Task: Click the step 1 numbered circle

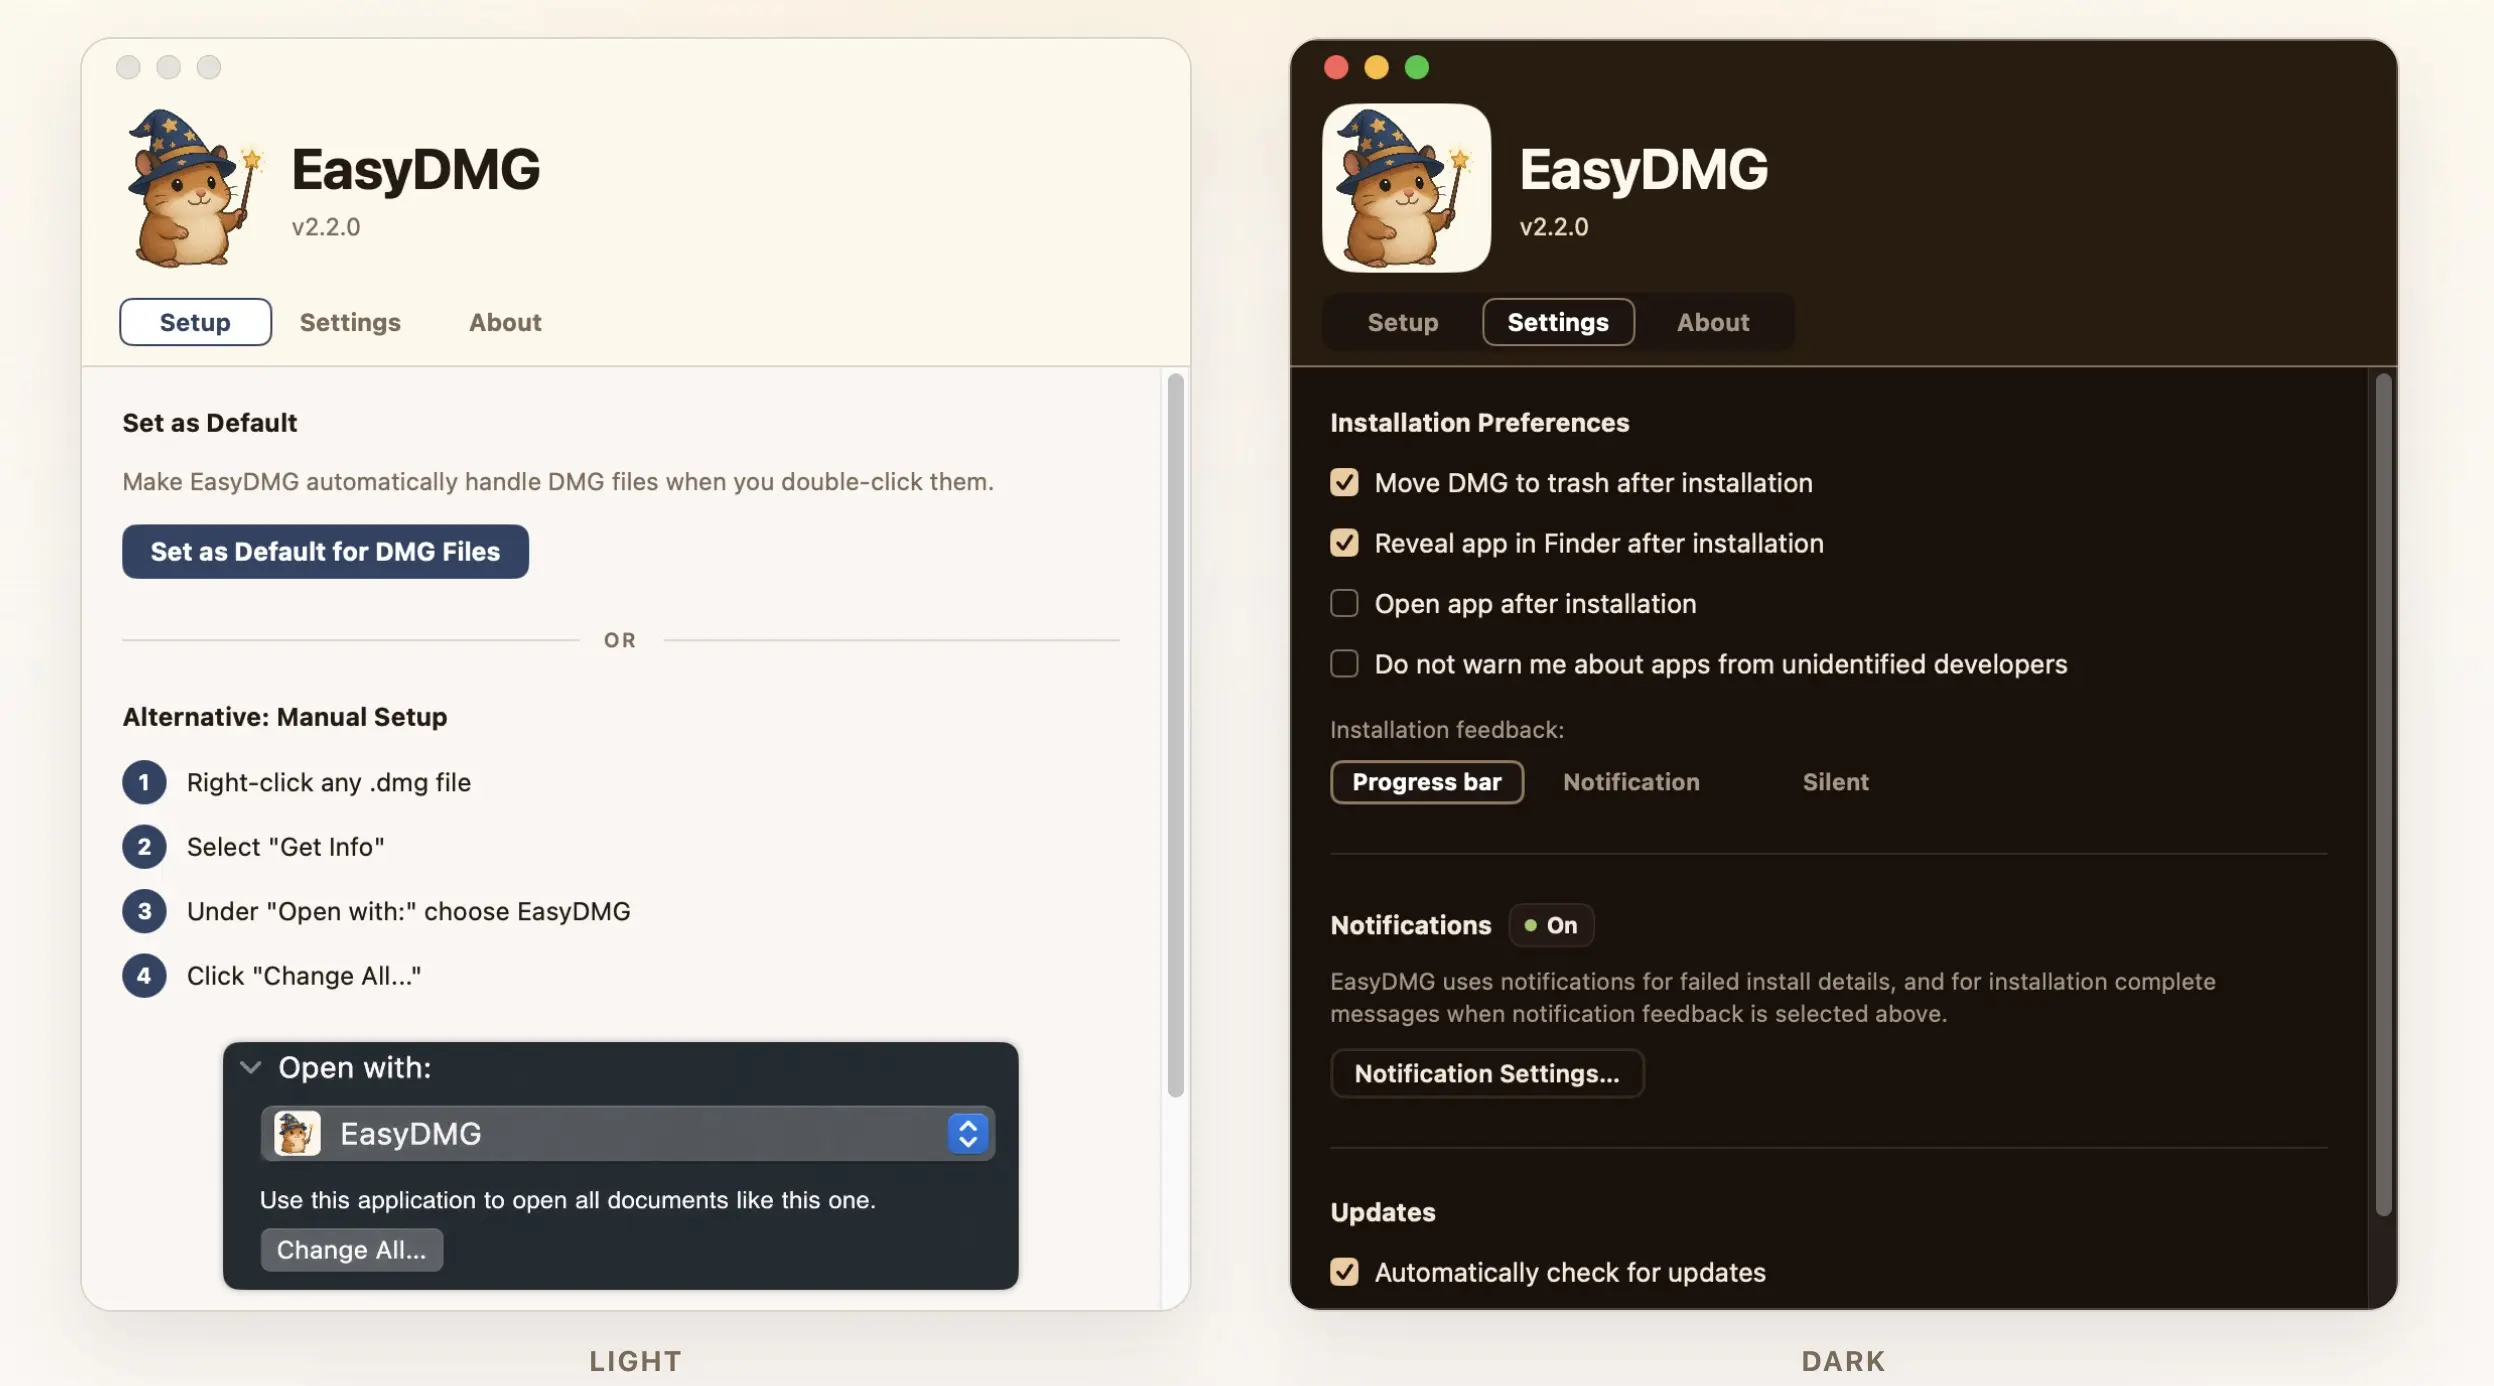Action: [x=144, y=782]
